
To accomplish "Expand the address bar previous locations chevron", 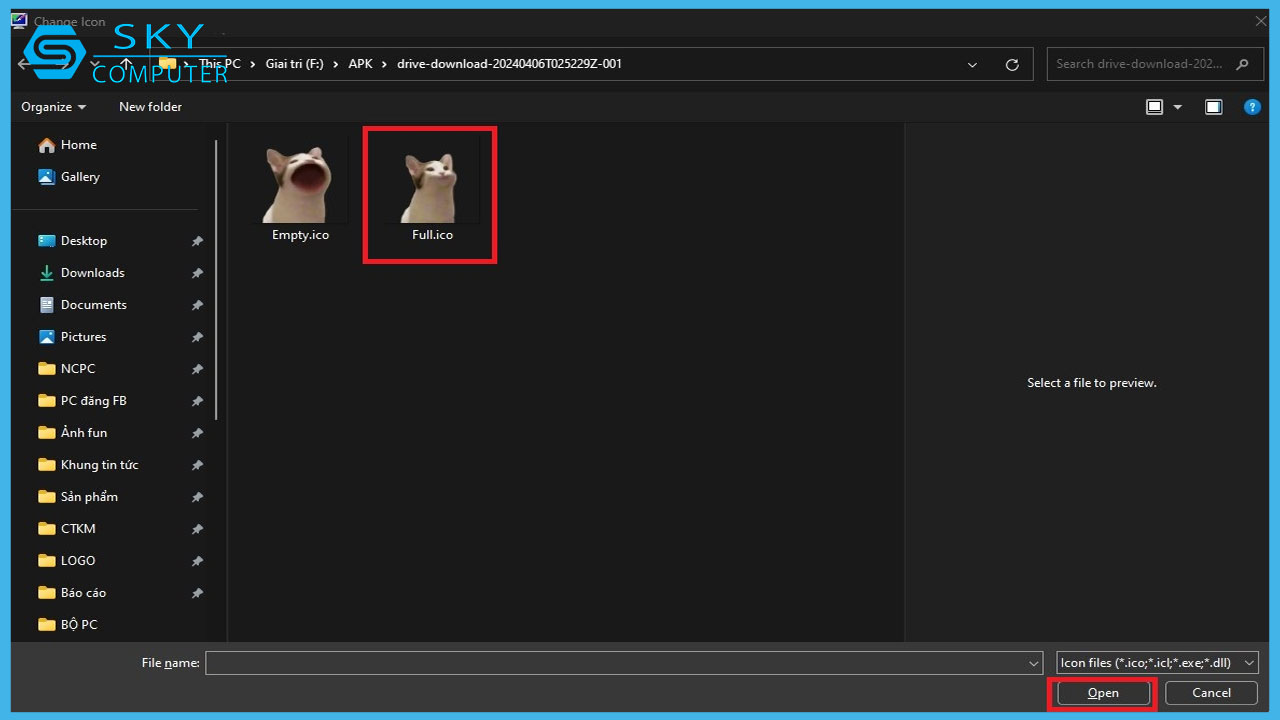I will (972, 64).
